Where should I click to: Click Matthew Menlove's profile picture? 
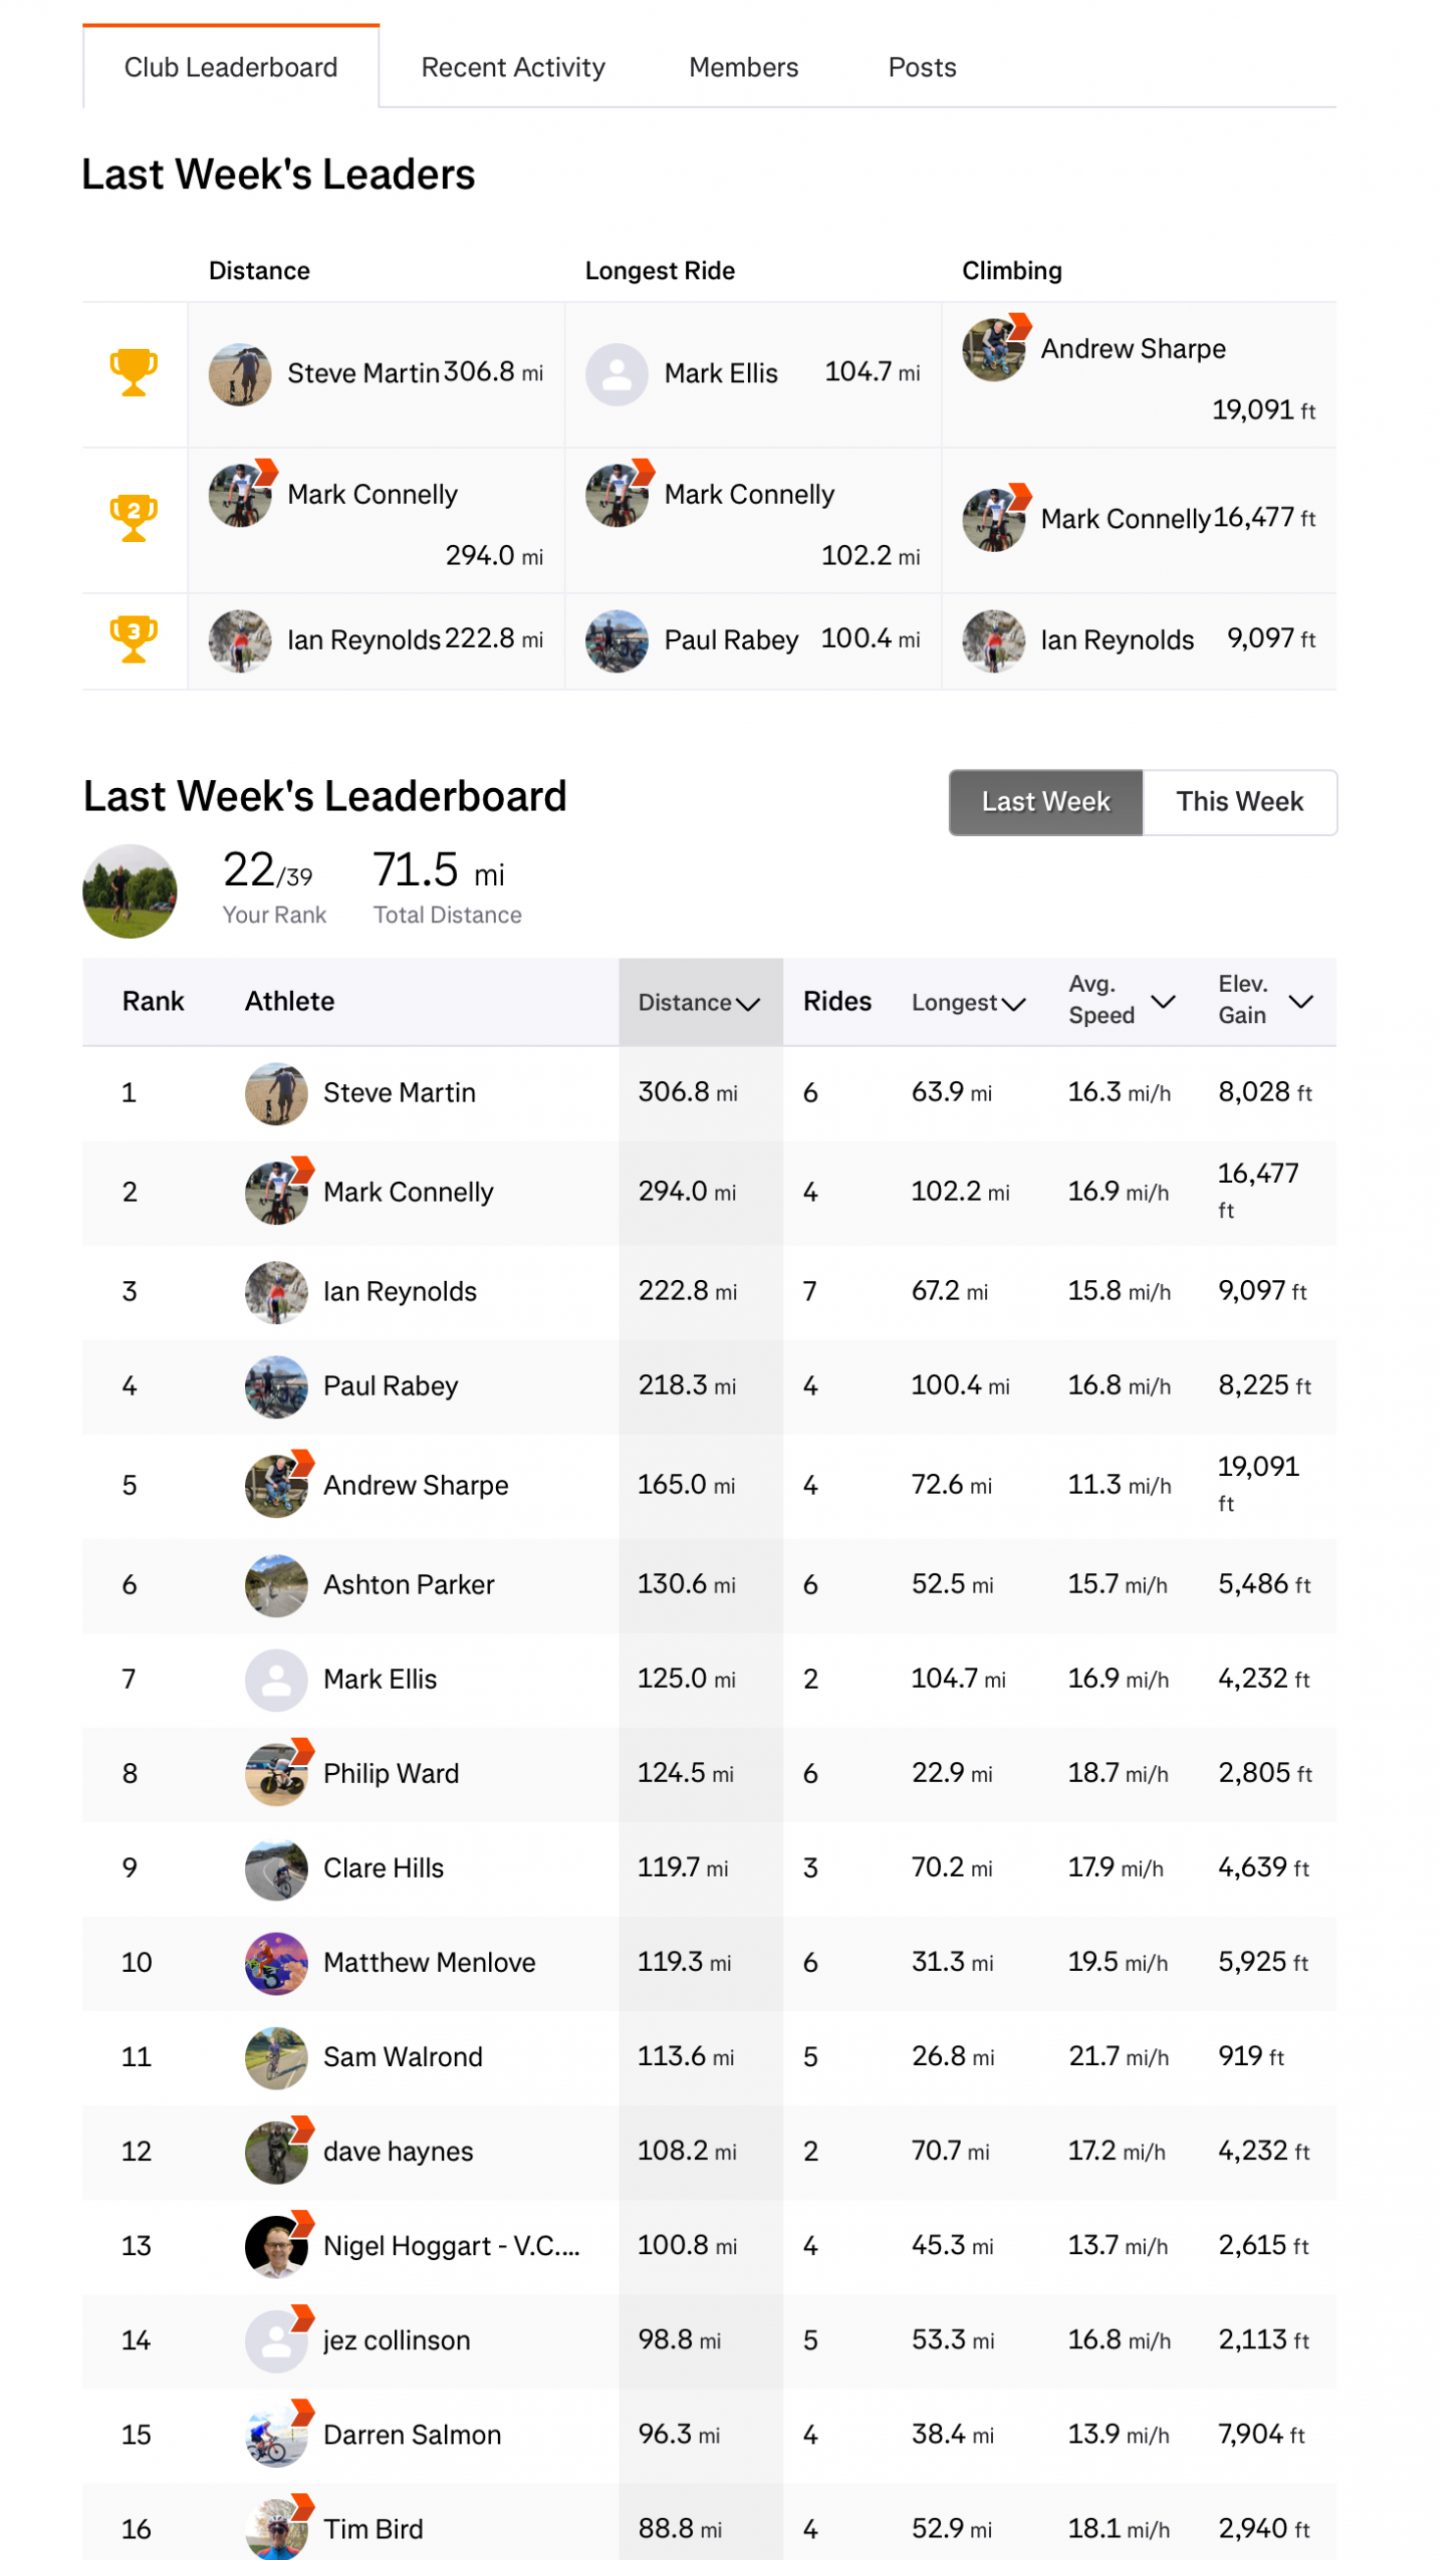(276, 1962)
